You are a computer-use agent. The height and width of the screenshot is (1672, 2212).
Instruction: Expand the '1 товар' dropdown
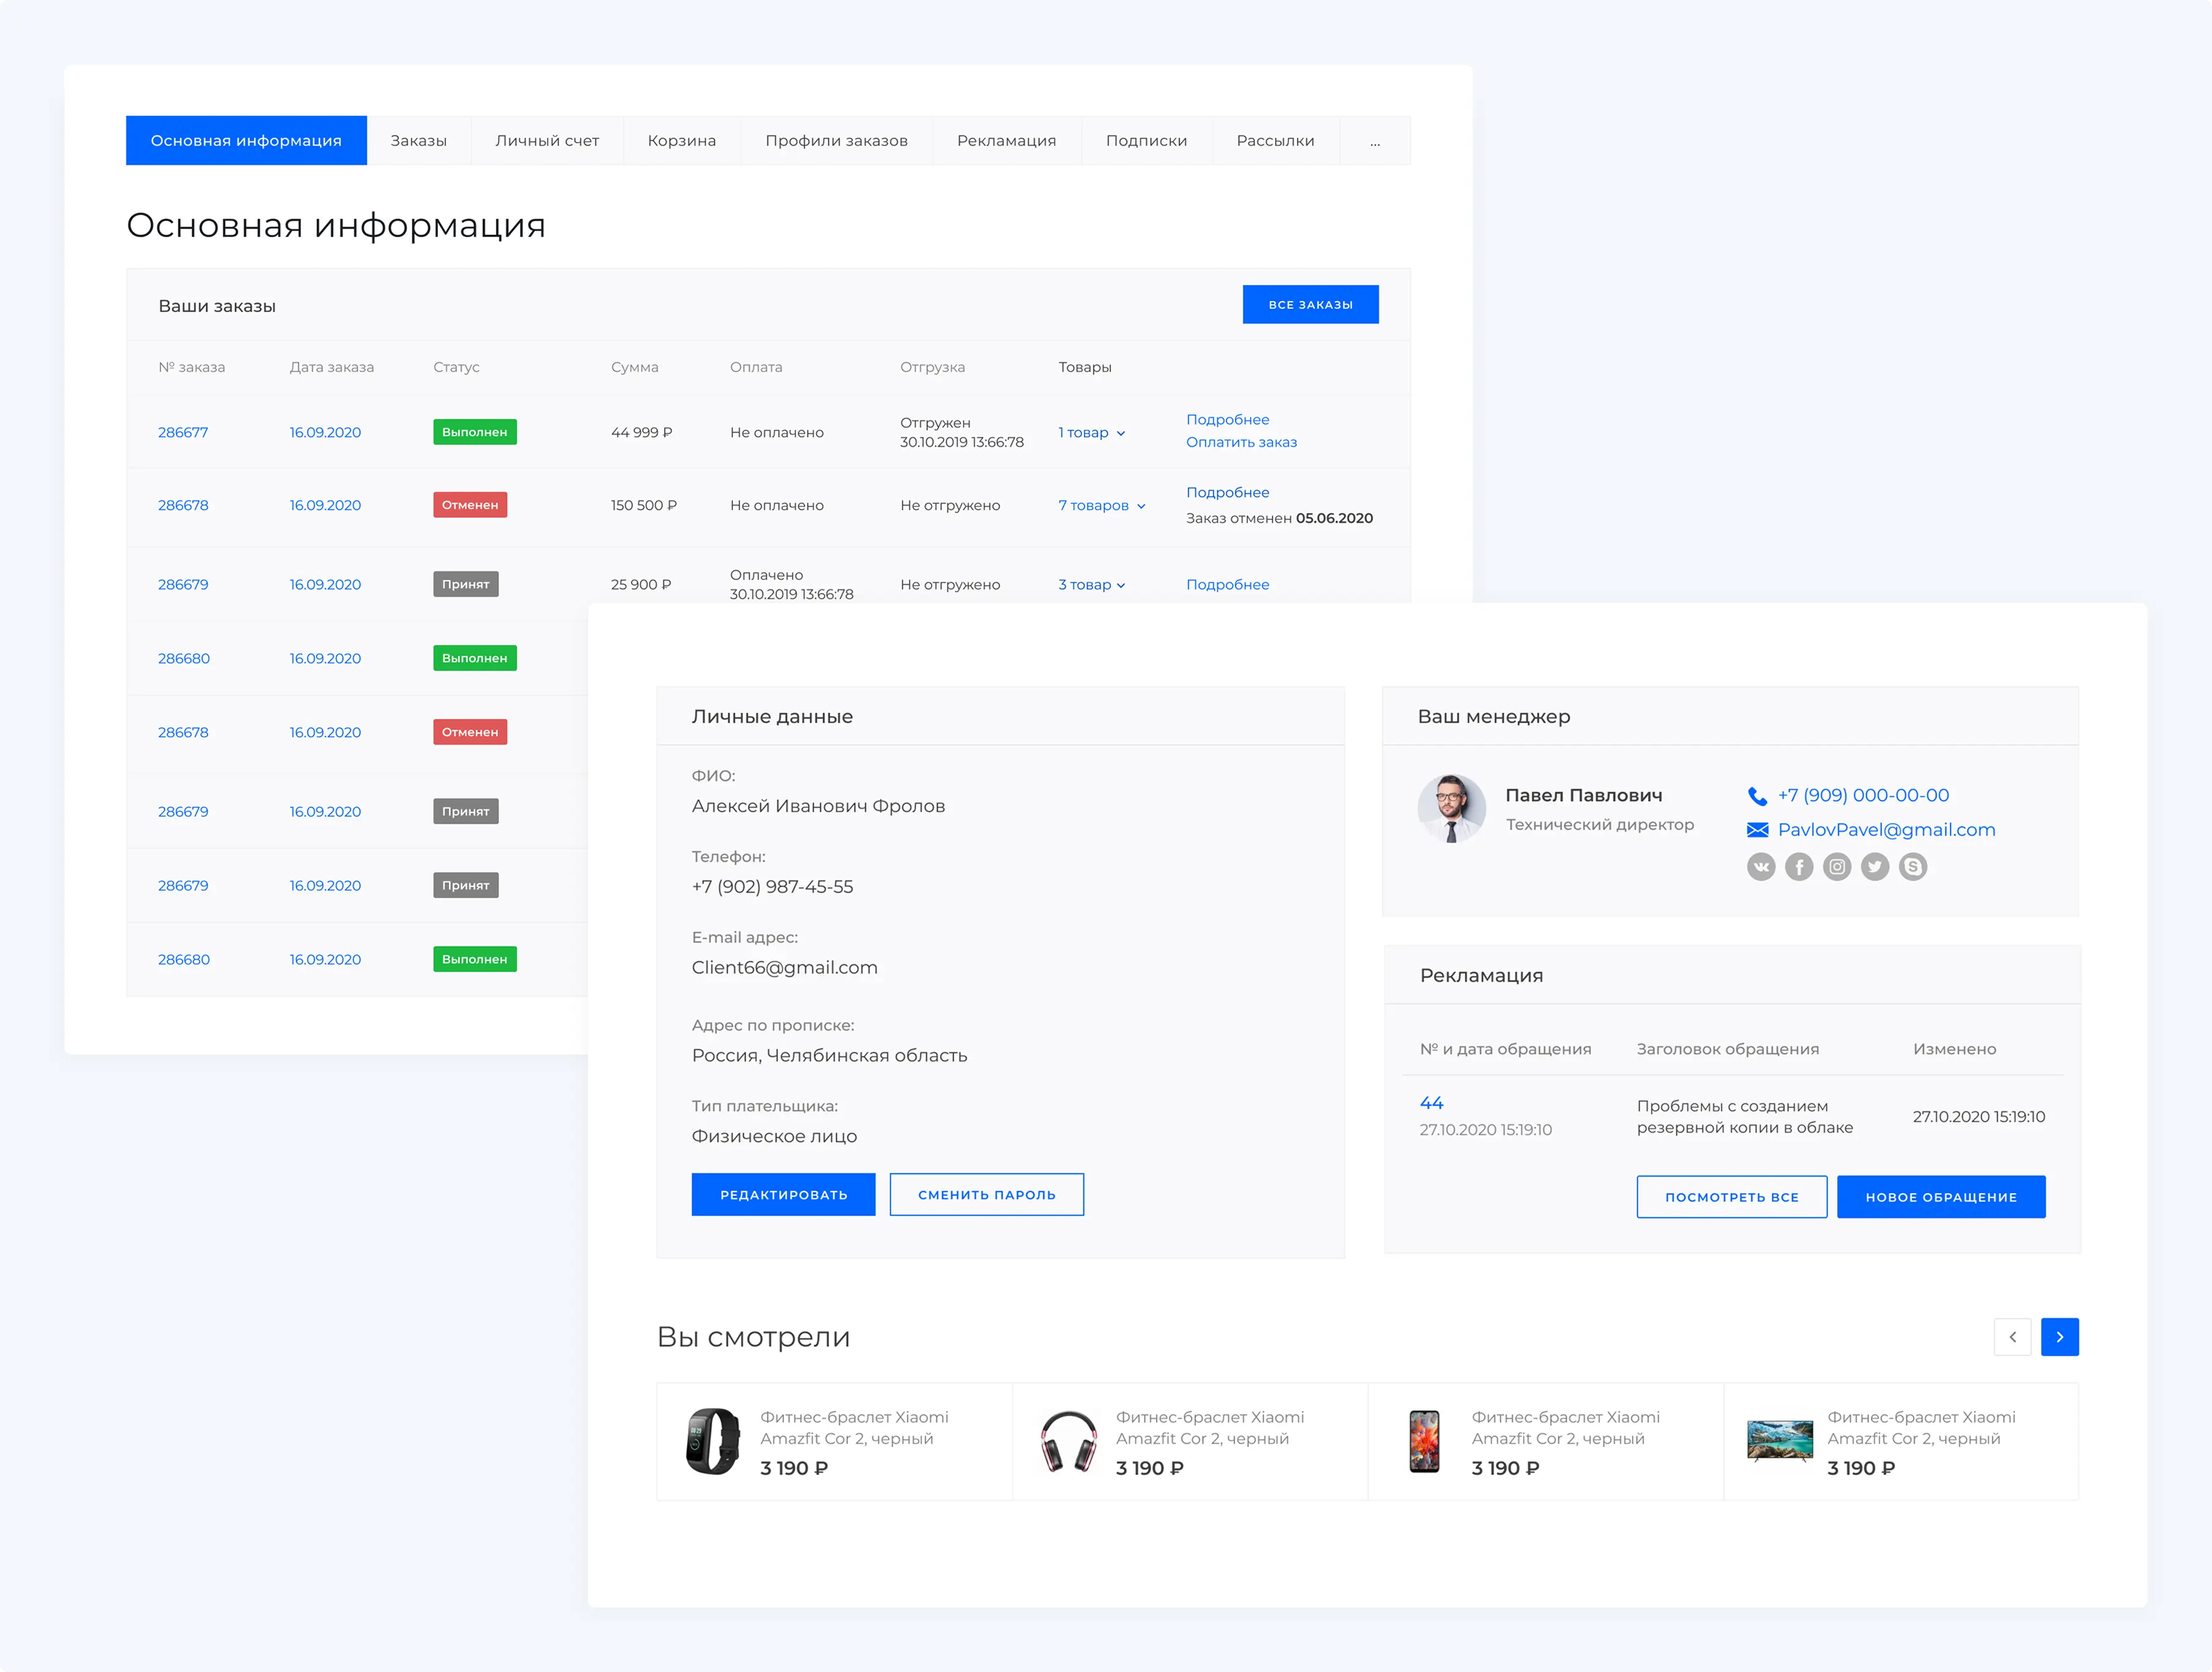(x=1092, y=433)
